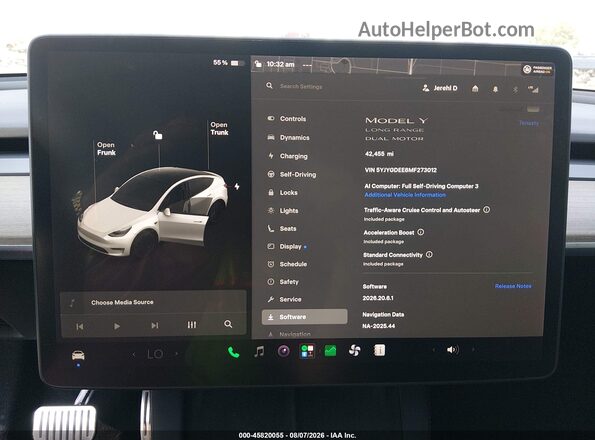Open the purple Camera app icon
The height and width of the screenshot is (440, 595).
[283, 351]
